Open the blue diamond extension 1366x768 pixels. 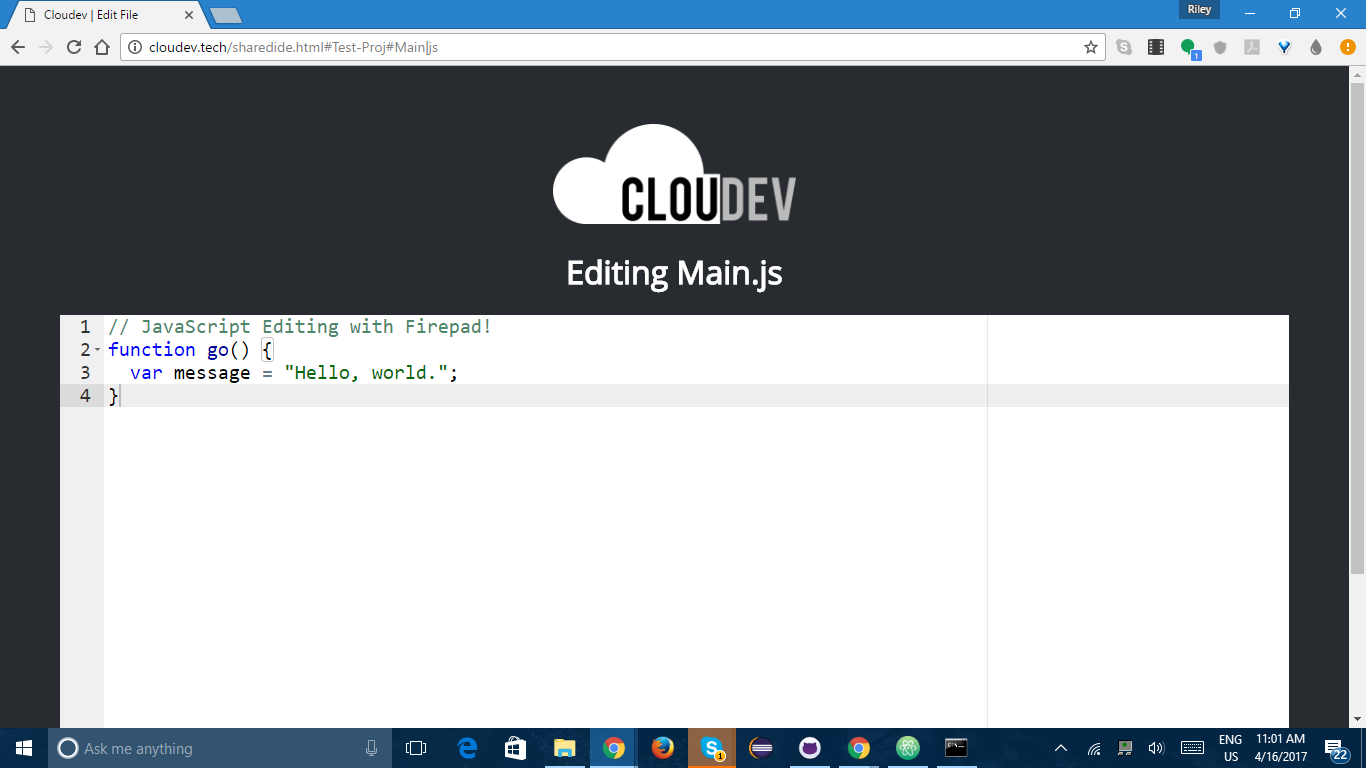(1285, 47)
